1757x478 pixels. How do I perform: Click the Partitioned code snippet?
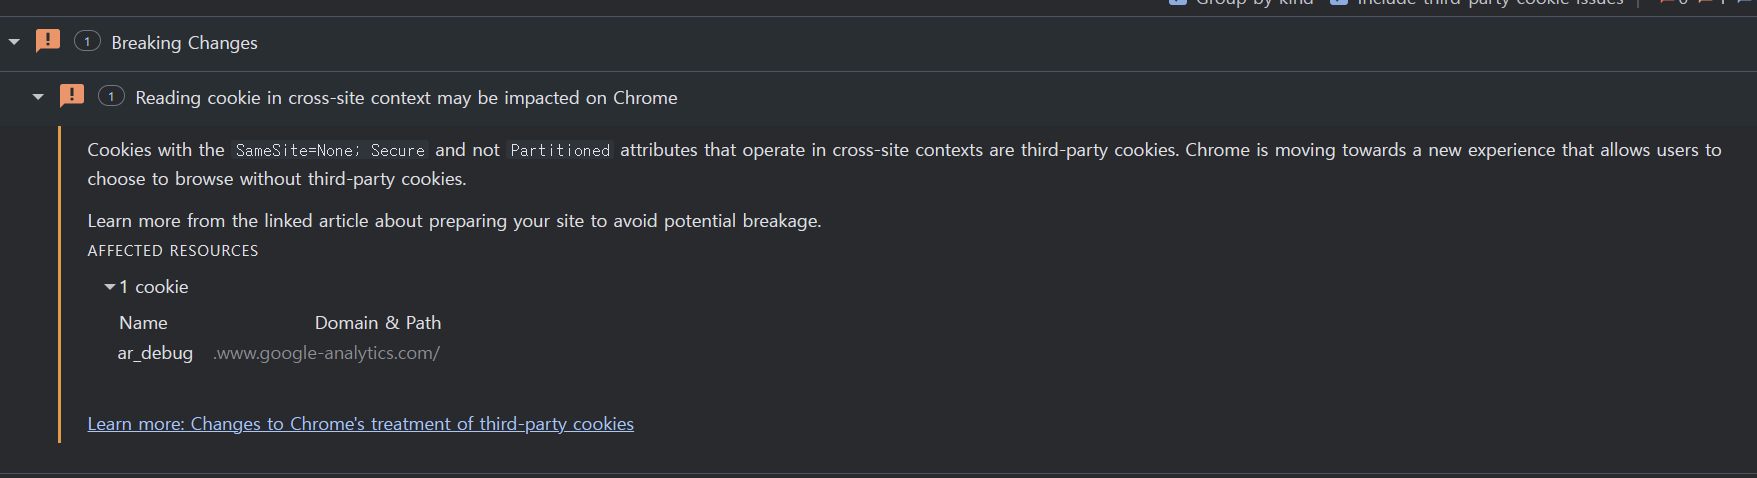pos(560,150)
